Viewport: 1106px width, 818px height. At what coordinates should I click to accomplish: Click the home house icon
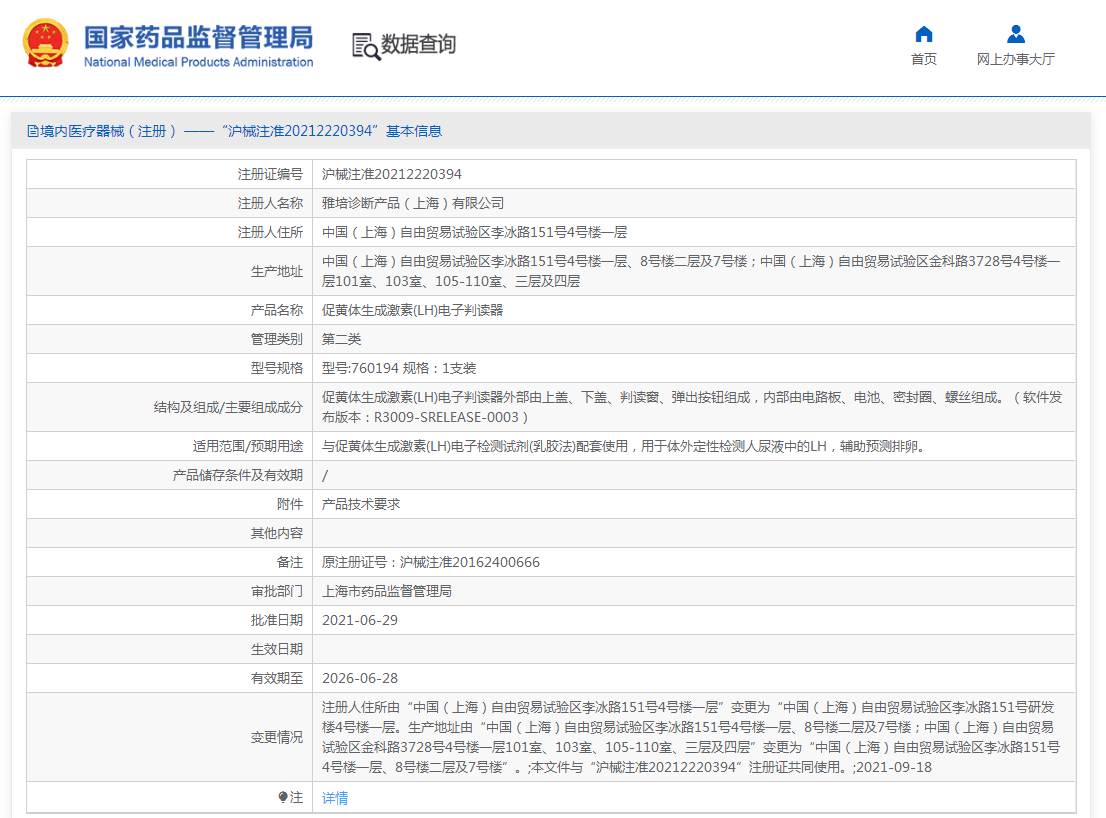click(923, 34)
